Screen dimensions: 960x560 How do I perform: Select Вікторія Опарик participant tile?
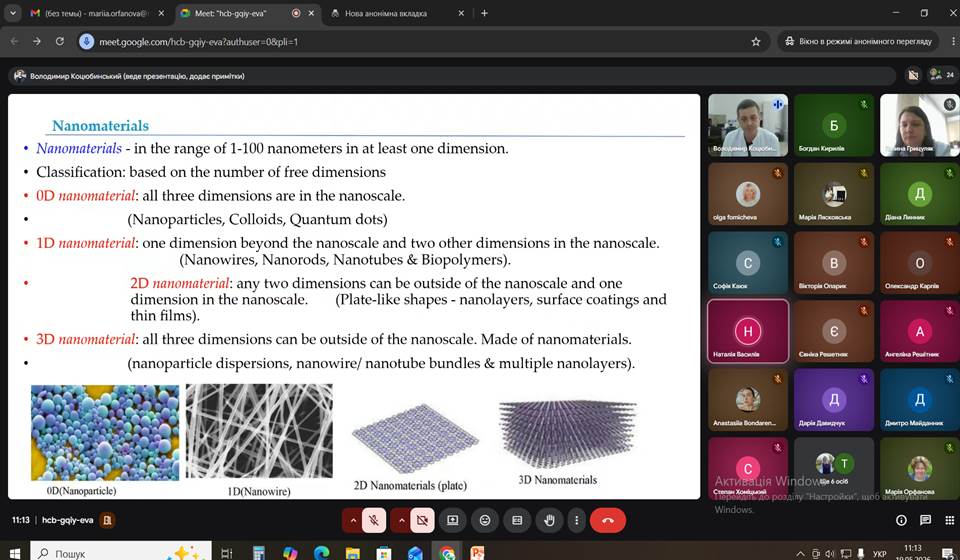834,263
